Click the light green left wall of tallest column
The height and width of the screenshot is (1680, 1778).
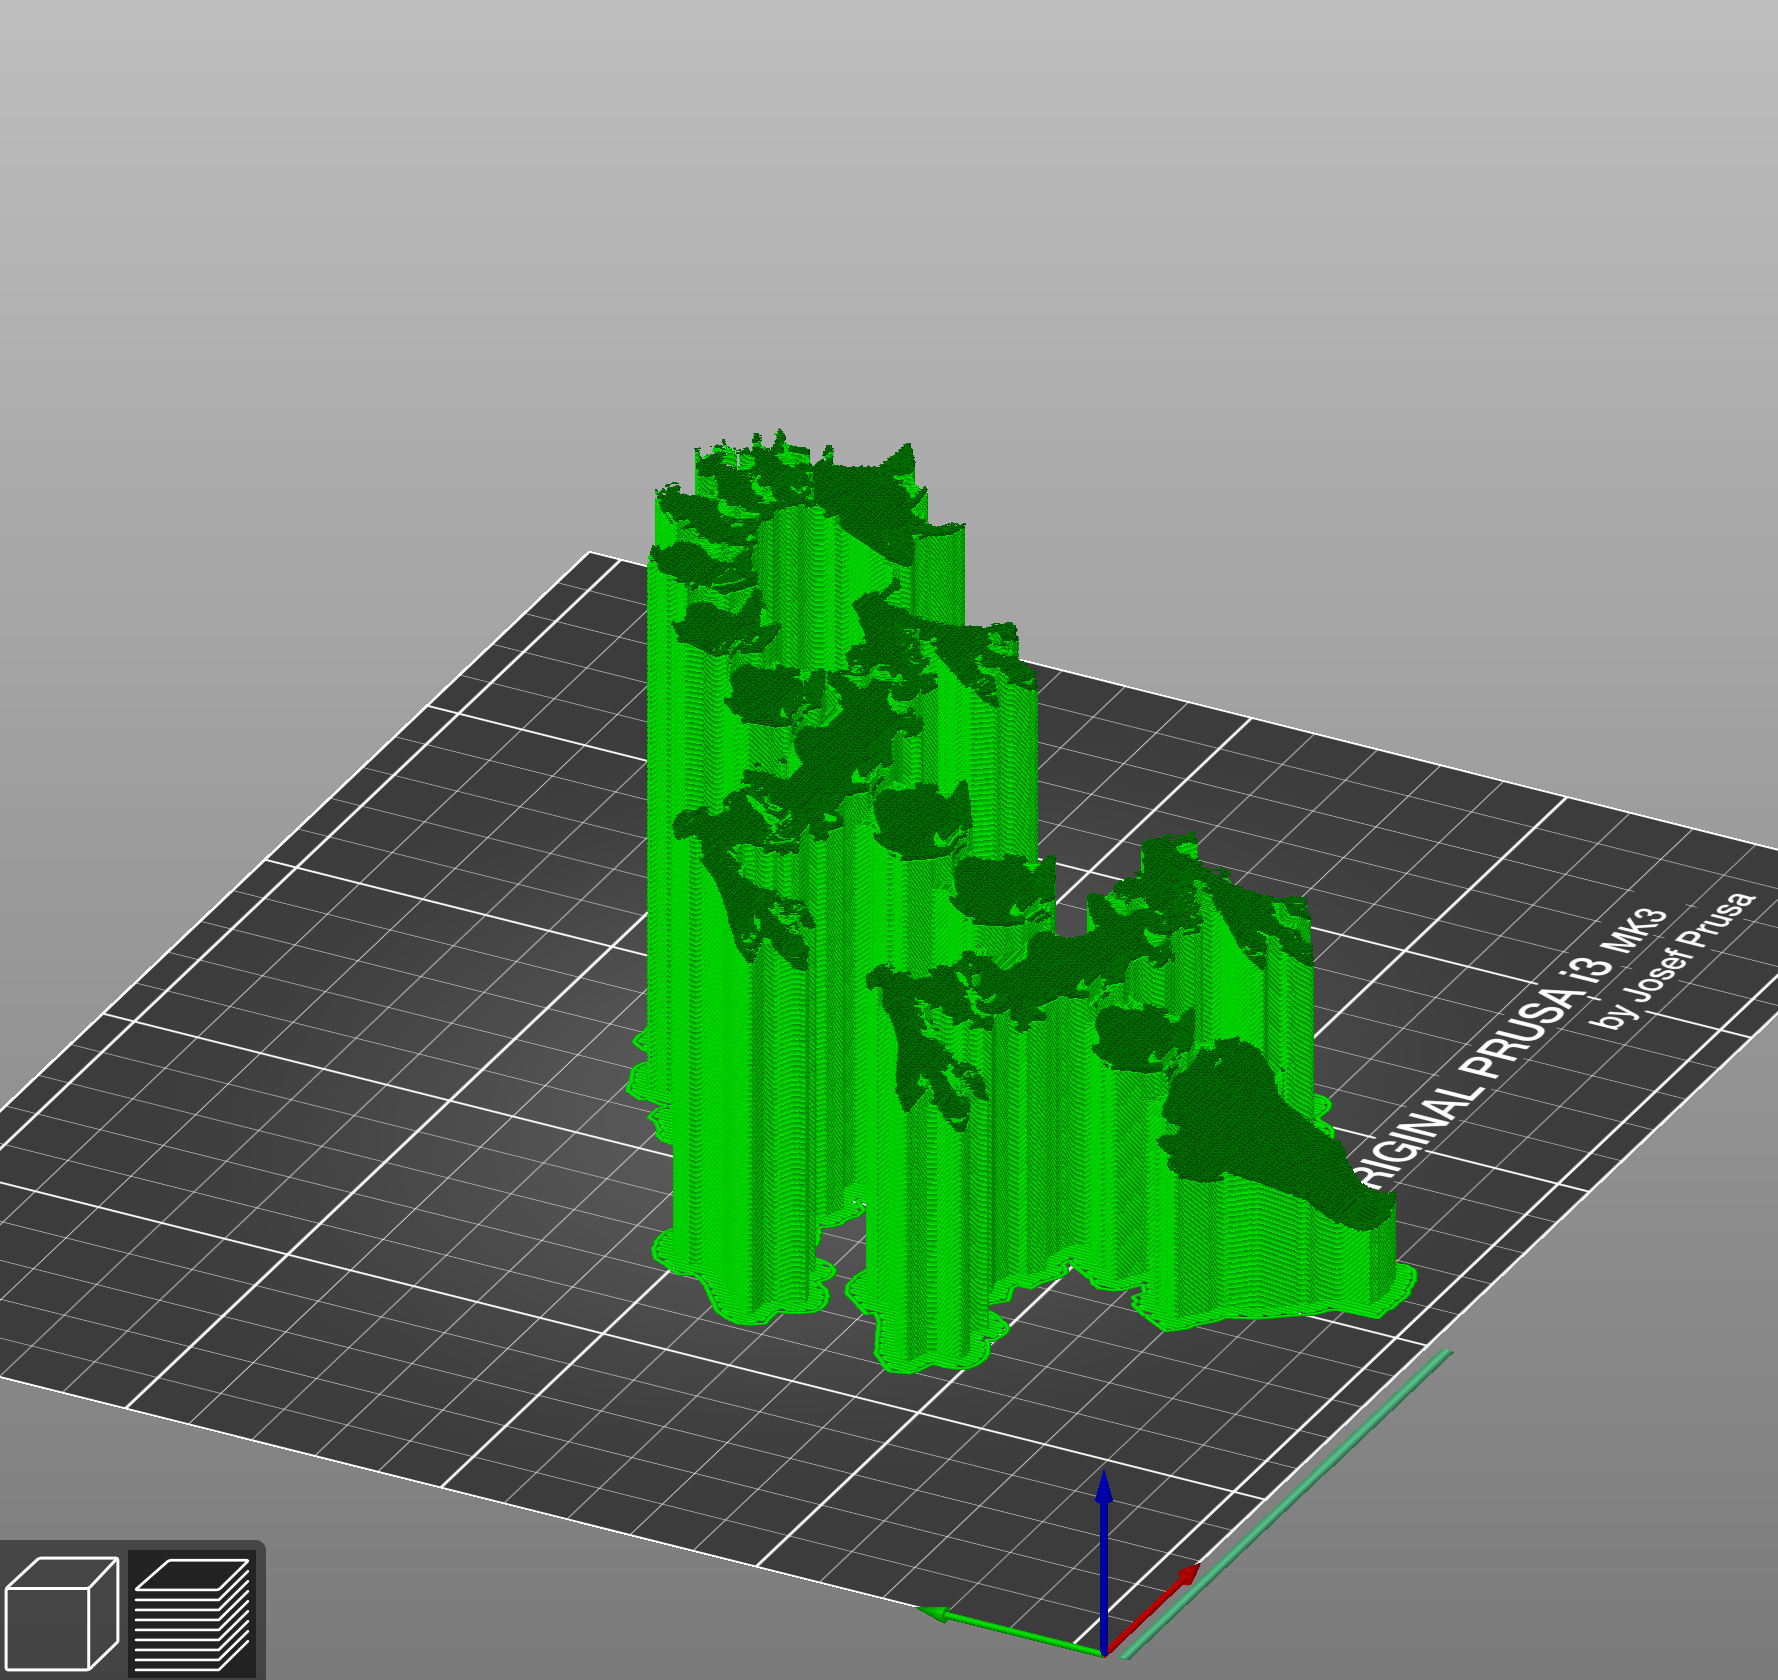tap(665, 800)
